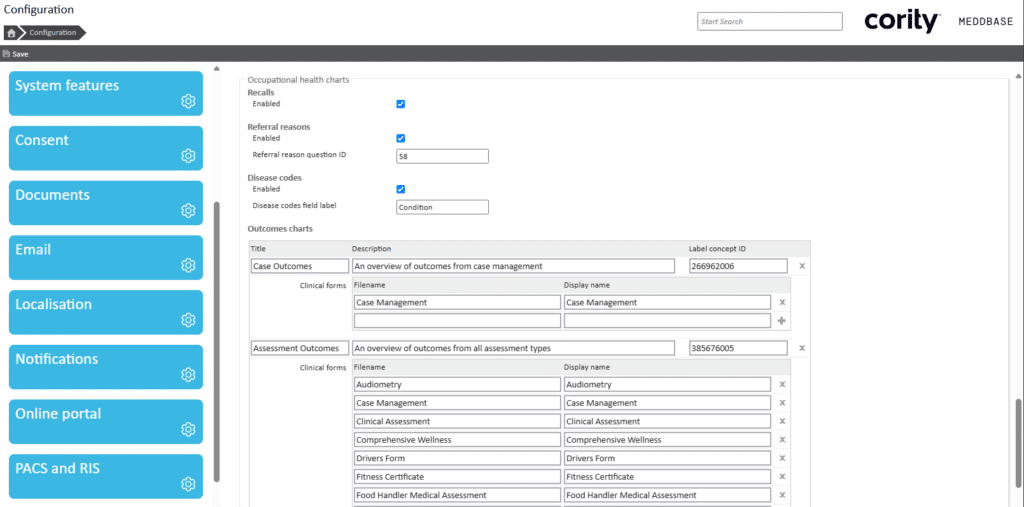Edit Assessment Outcomes description field
Image resolution: width=1024 pixels, height=507 pixels.
tap(513, 348)
